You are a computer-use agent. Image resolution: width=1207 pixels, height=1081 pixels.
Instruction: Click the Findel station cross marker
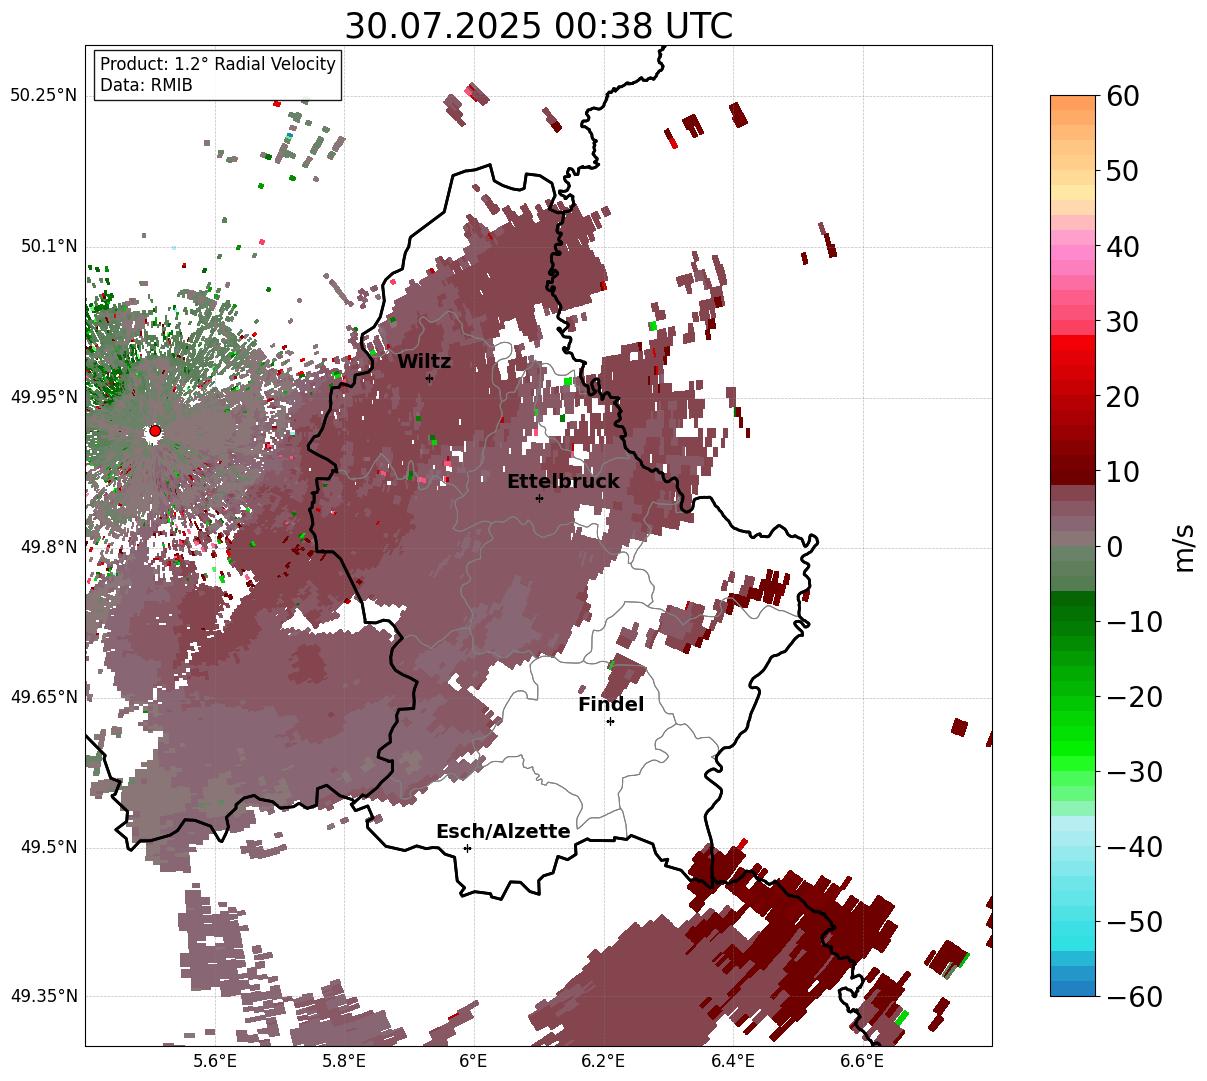pyautogui.click(x=610, y=721)
